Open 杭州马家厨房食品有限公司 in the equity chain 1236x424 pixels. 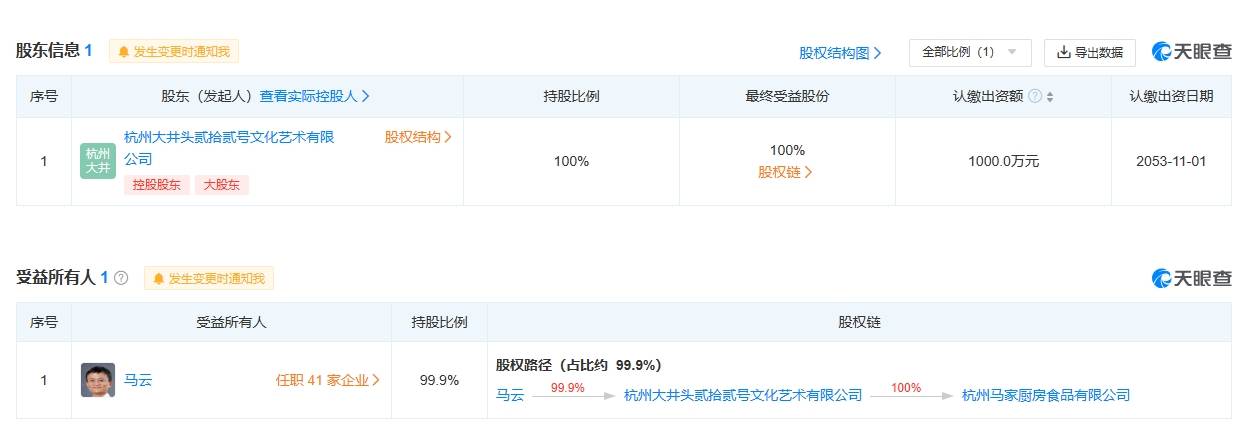tap(1045, 395)
